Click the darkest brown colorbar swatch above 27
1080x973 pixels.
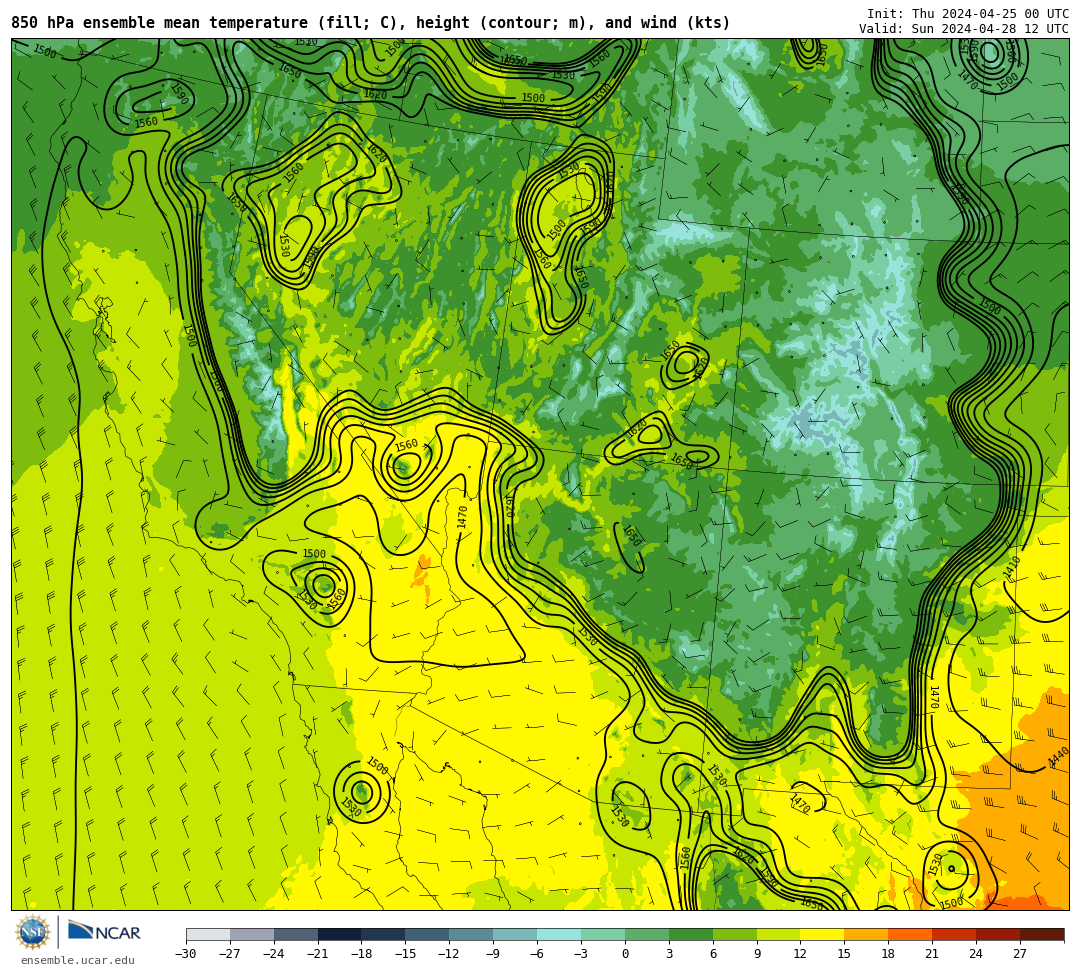[1042, 934]
